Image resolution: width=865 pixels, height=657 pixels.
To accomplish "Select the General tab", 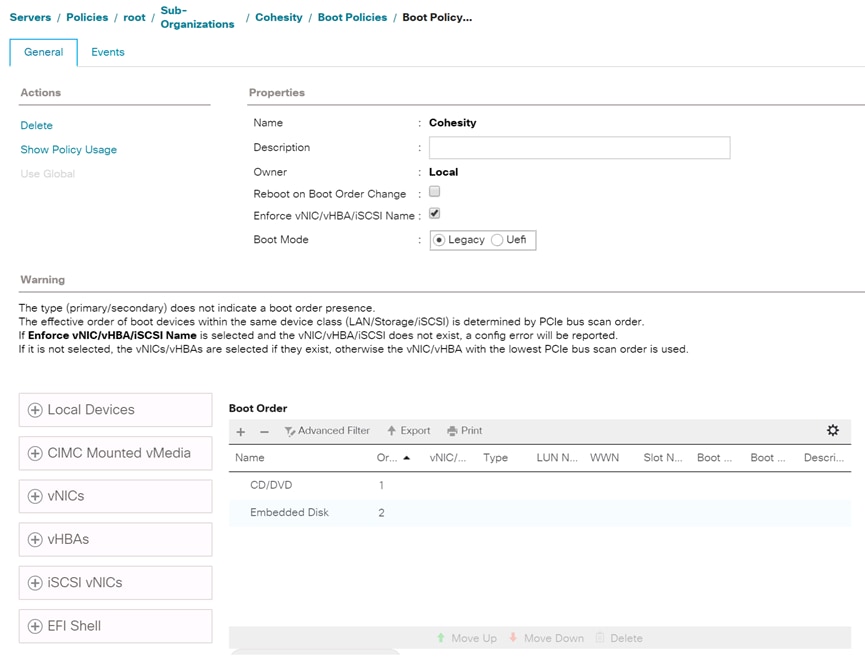I will coord(43,52).
